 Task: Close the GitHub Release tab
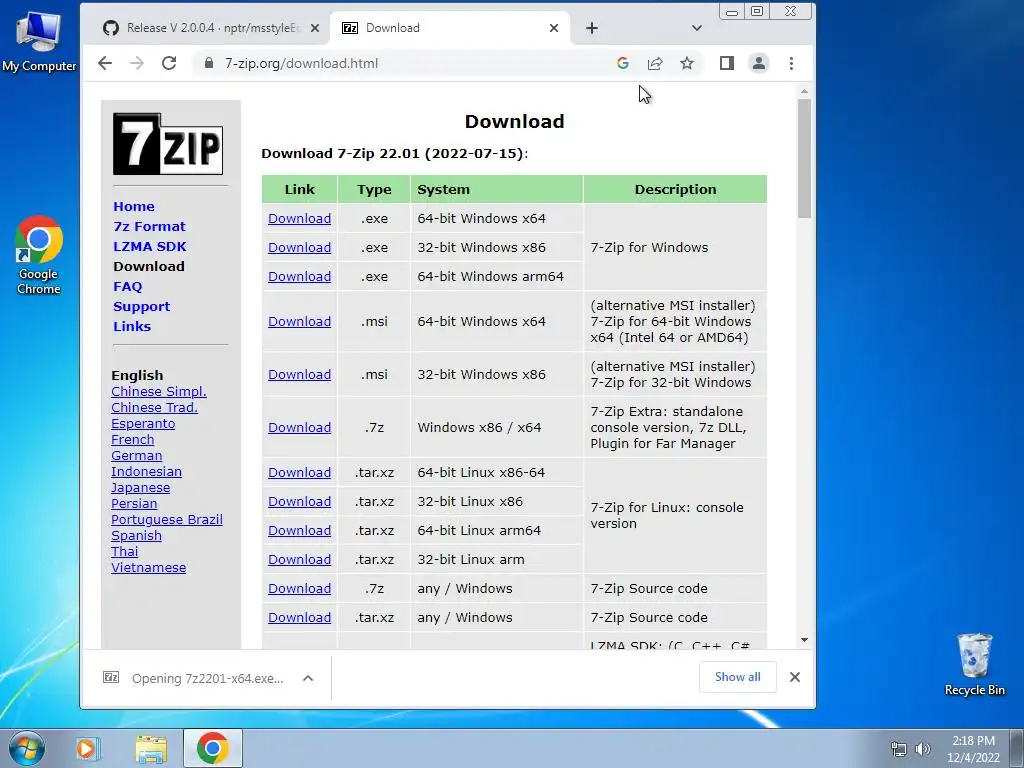coord(315,28)
